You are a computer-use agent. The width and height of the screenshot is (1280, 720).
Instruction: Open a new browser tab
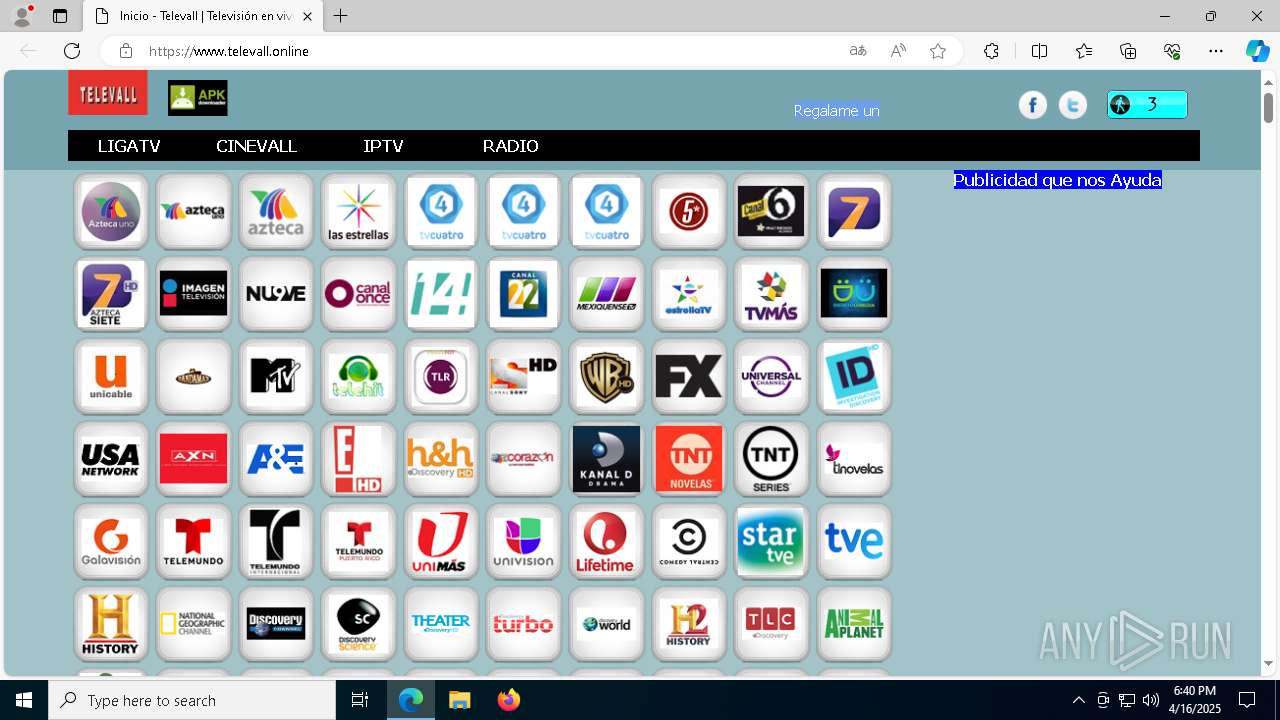coord(341,16)
